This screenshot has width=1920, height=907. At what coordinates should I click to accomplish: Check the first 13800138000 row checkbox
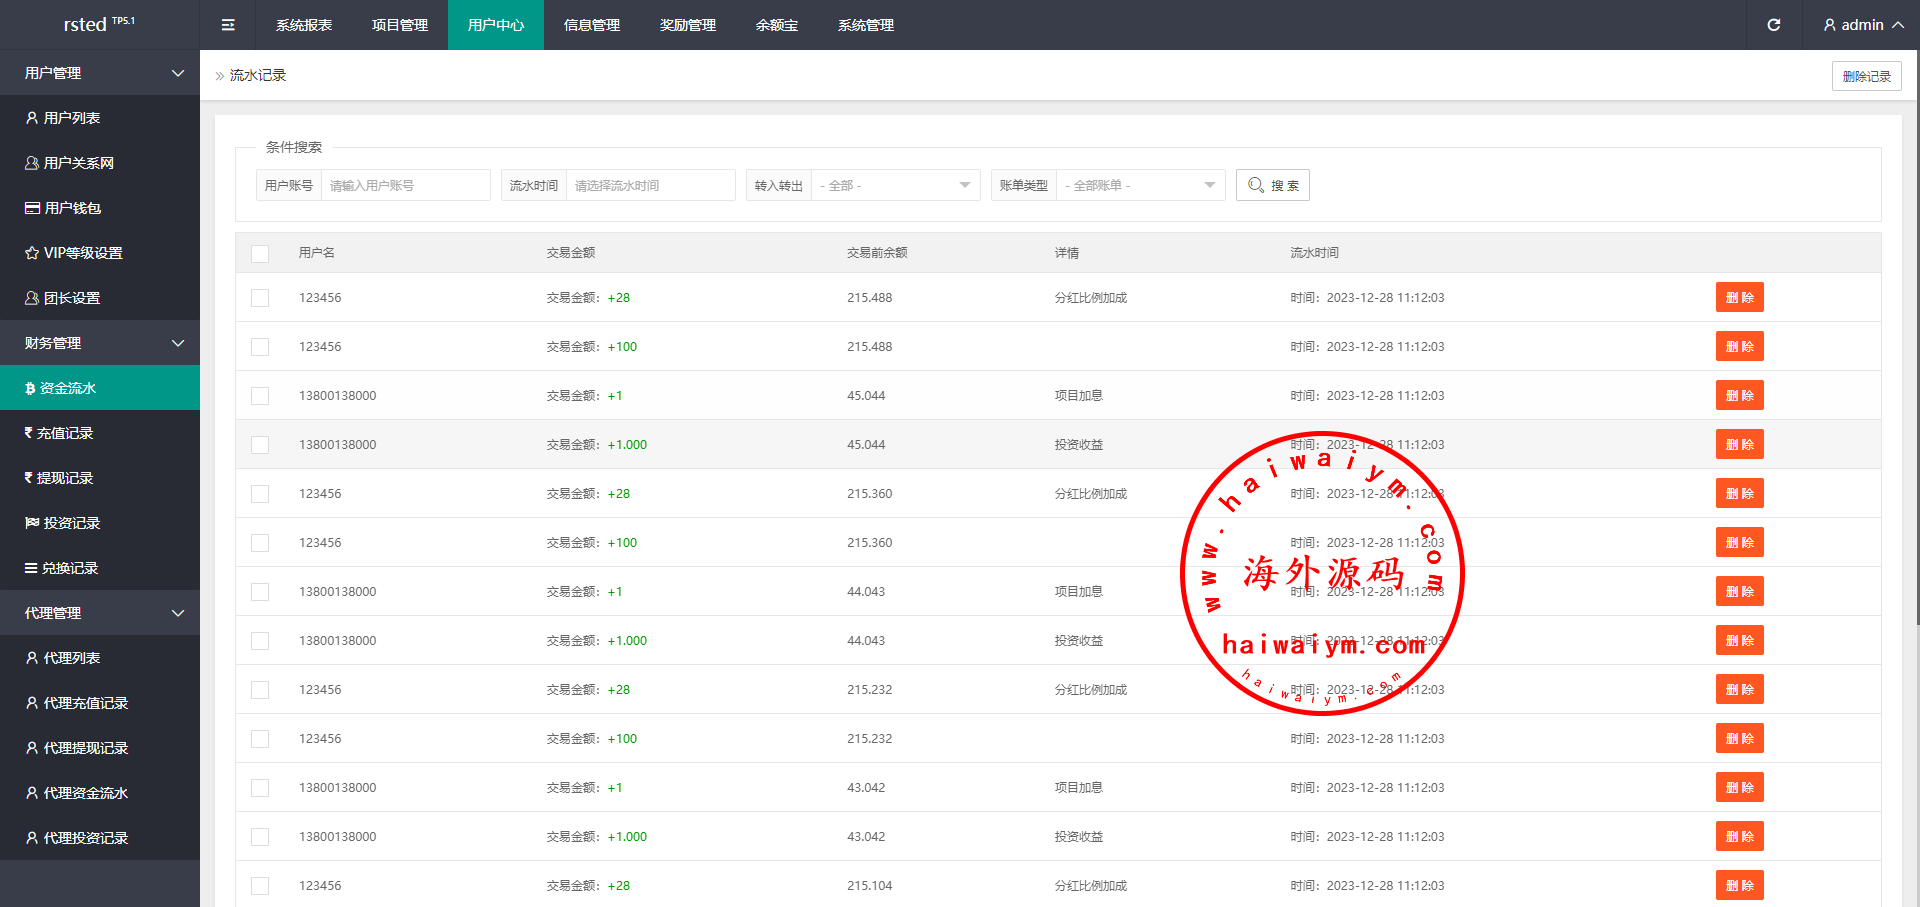point(260,396)
